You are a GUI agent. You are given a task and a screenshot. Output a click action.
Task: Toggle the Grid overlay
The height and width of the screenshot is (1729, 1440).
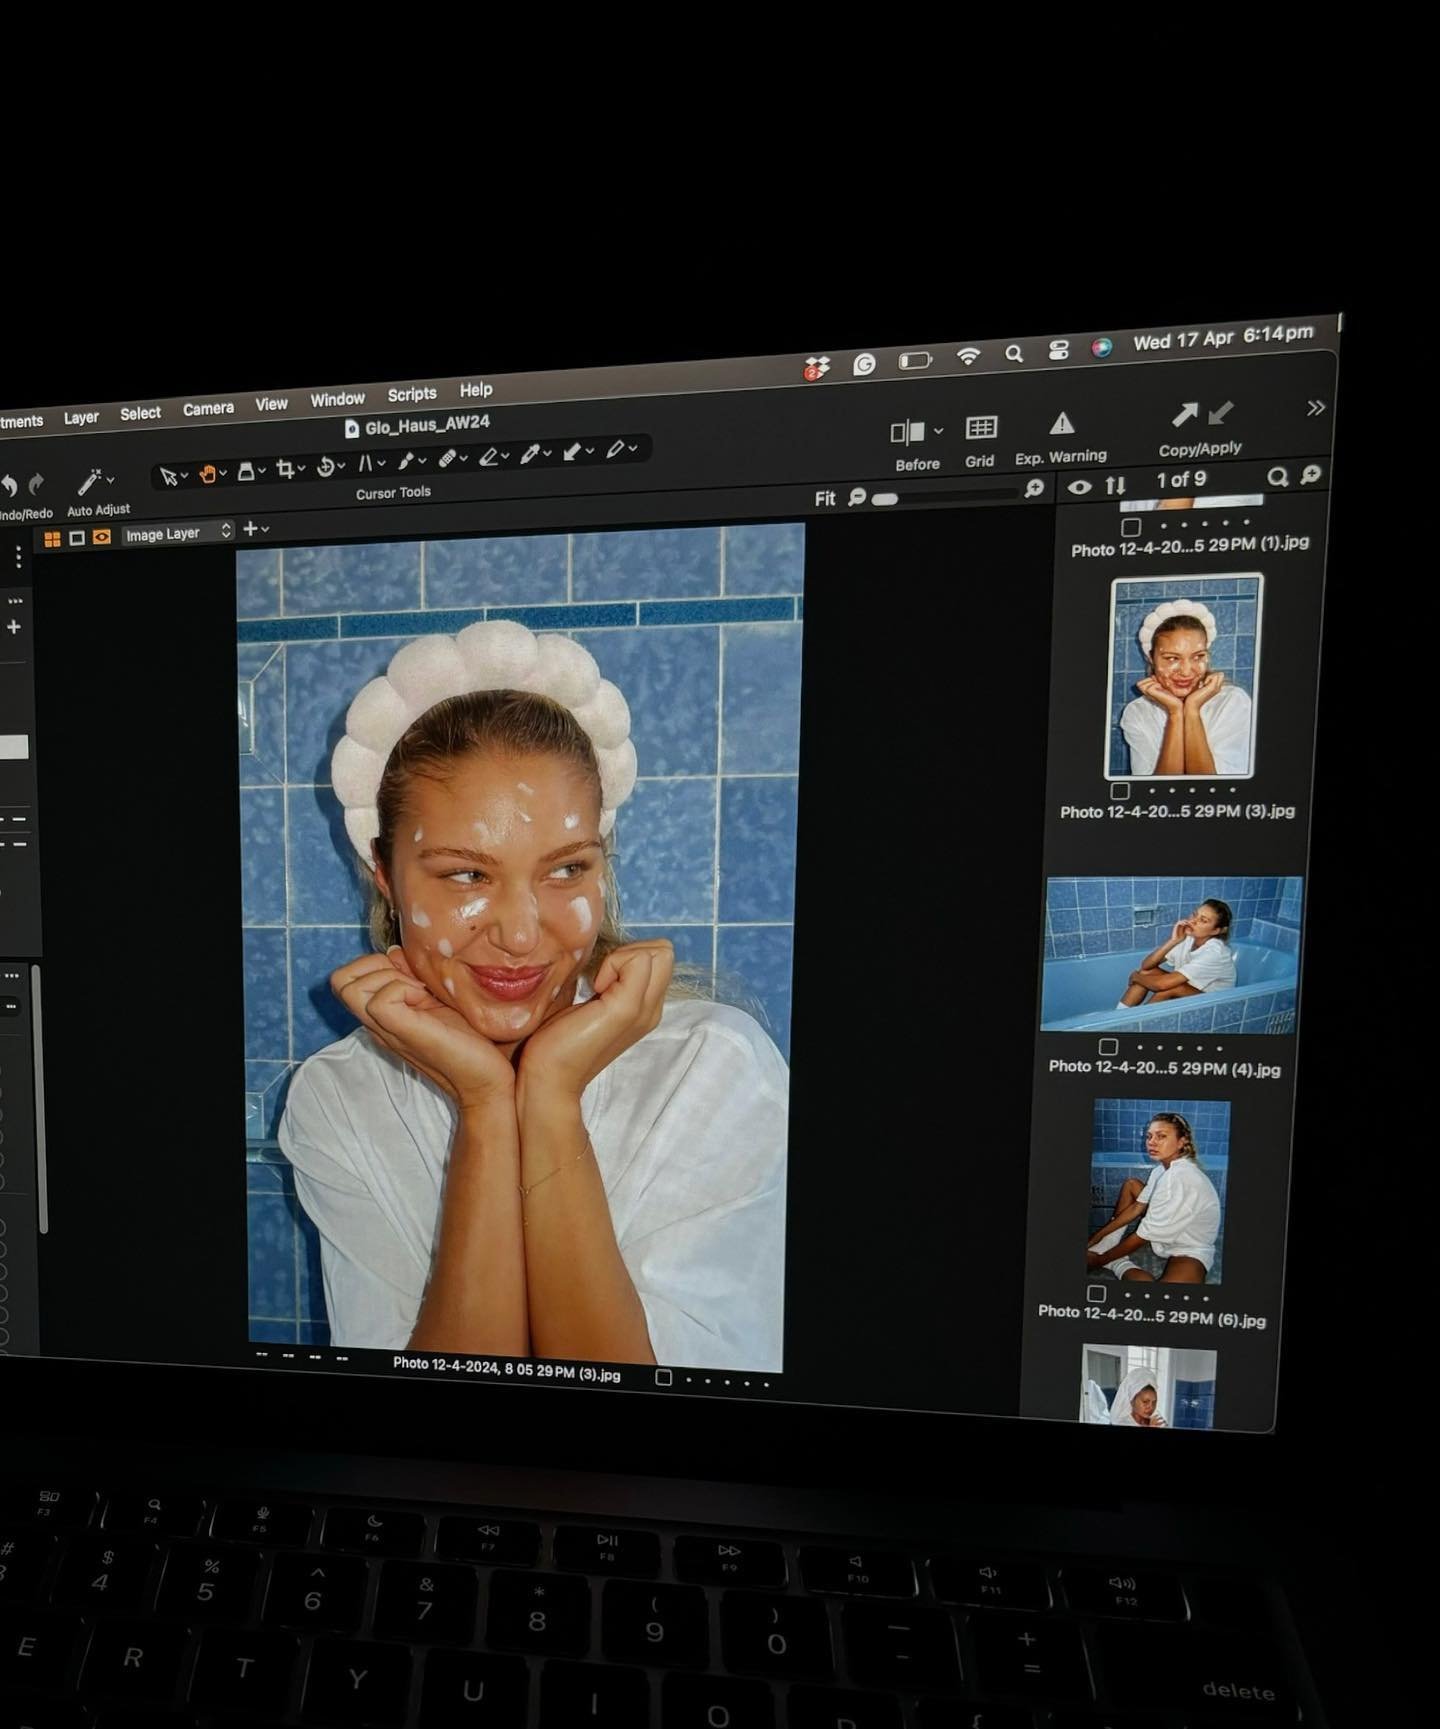981,428
